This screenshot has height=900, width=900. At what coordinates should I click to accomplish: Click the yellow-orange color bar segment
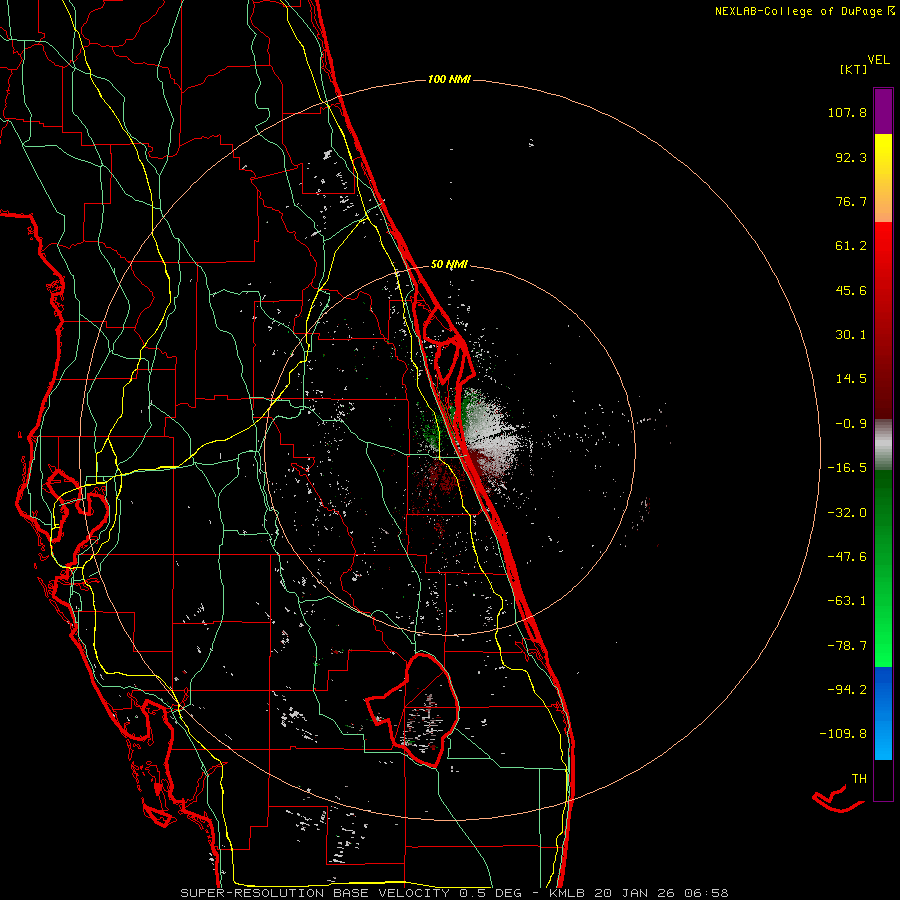coord(883,178)
